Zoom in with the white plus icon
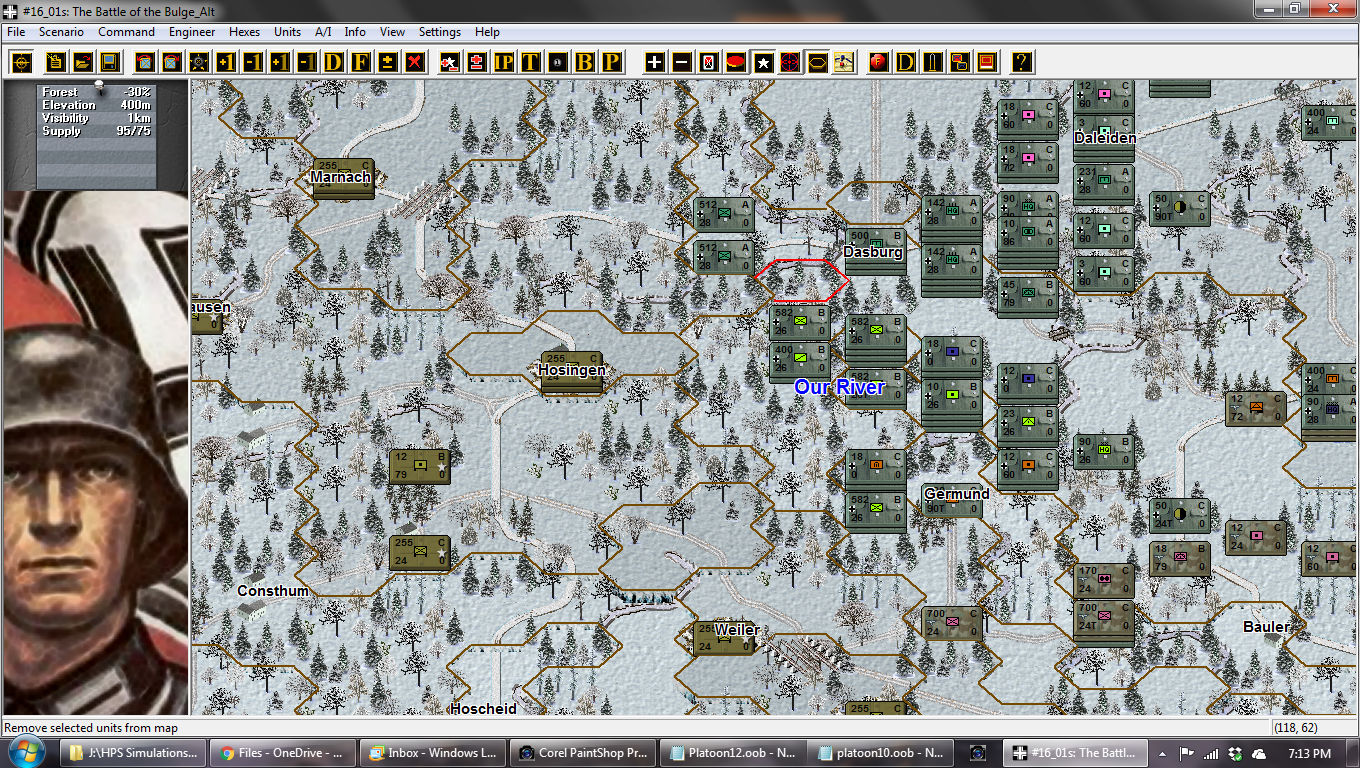Image resolution: width=1360 pixels, height=768 pixels. click(x=655, y=62)
